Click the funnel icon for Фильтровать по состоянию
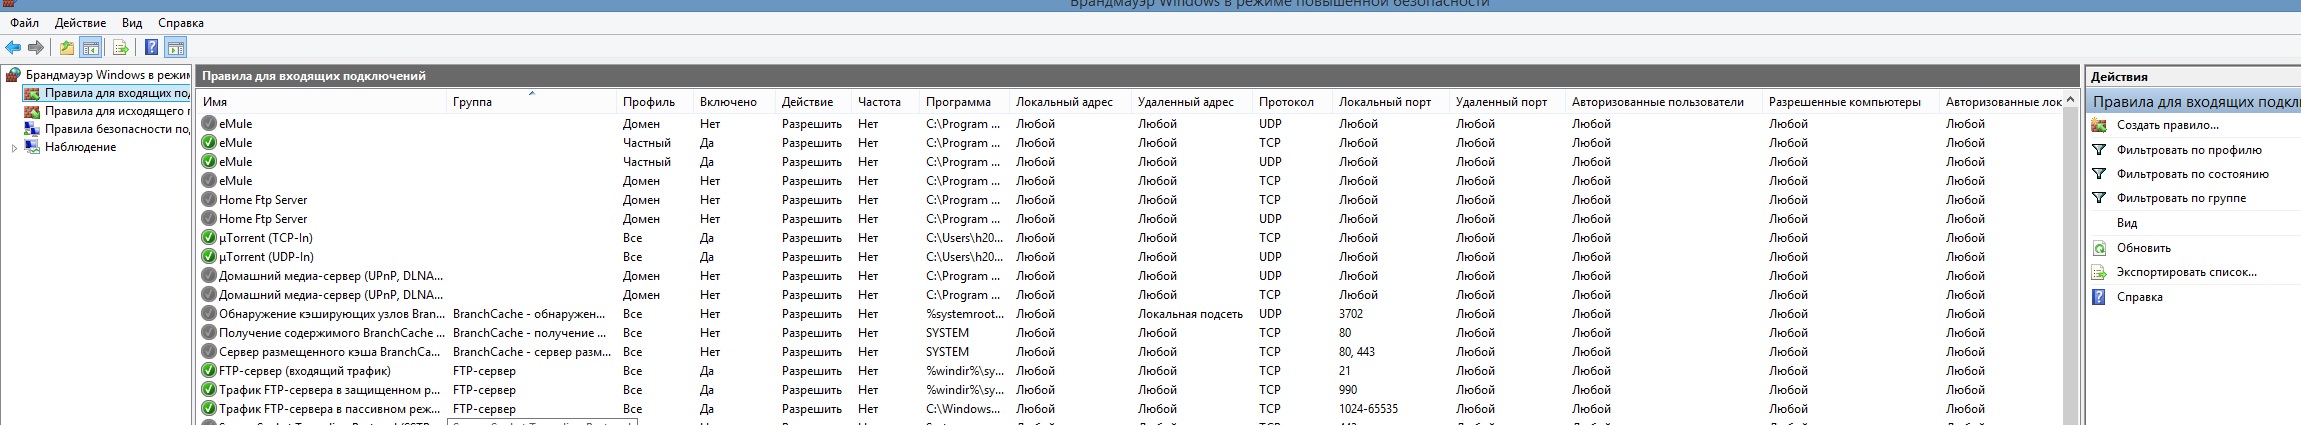 click(2099, 174)
